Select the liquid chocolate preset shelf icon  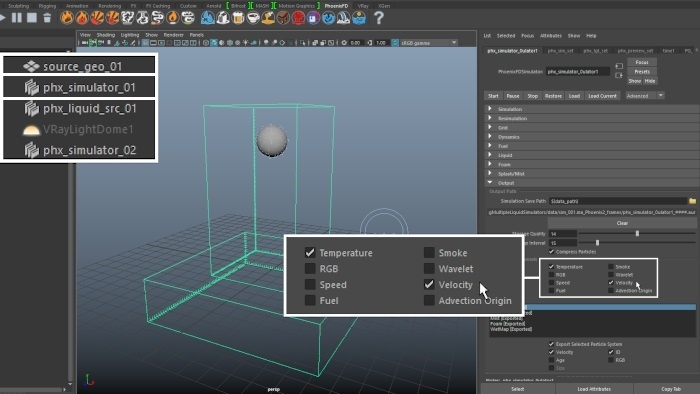coord(283,18)
